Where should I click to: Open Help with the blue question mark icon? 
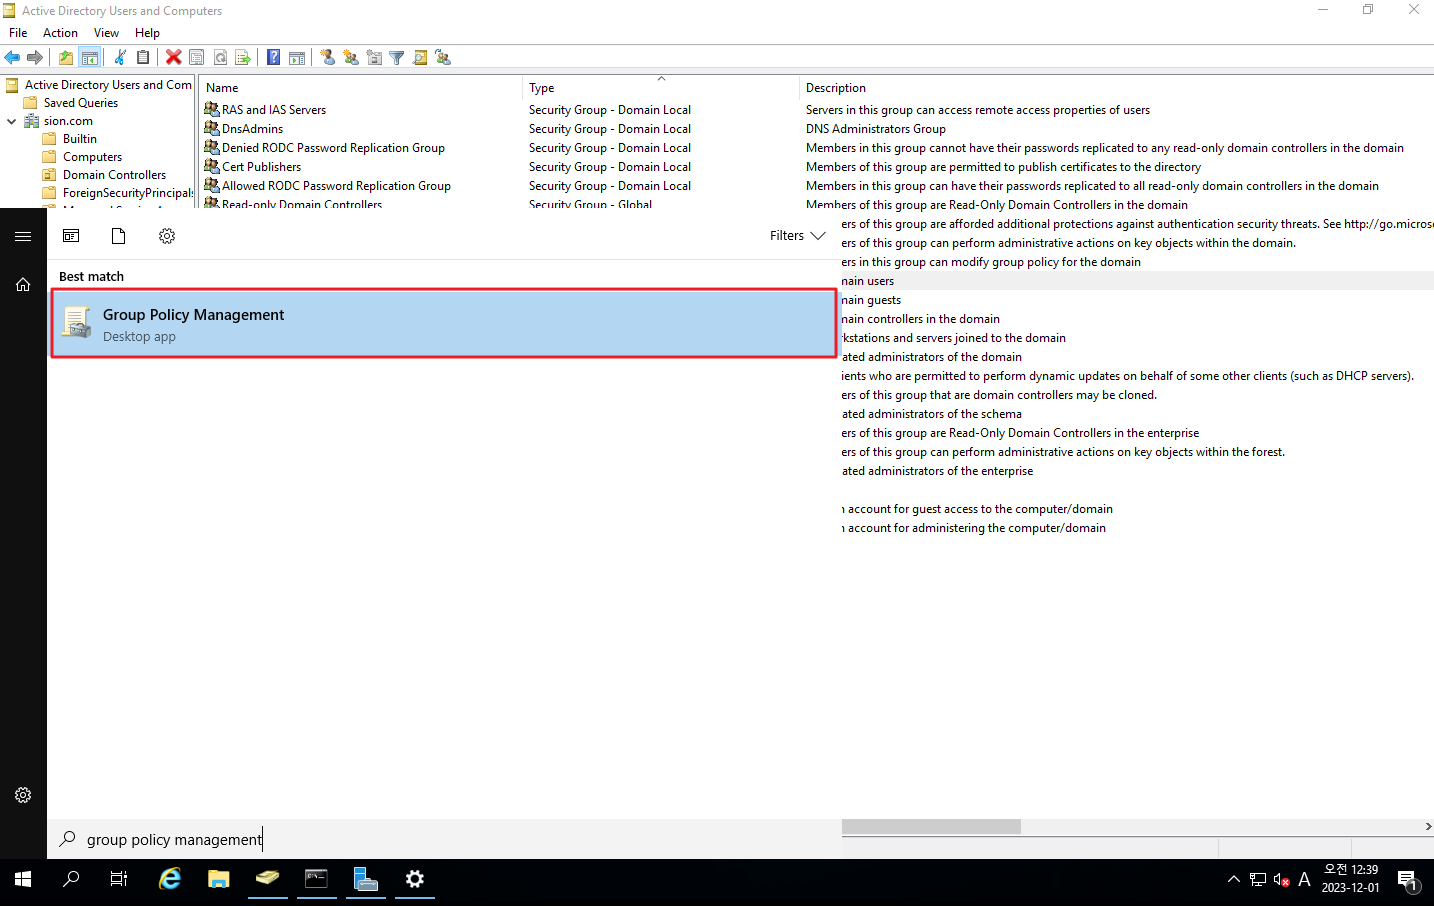pyautogui.click(x=273, y=58)
